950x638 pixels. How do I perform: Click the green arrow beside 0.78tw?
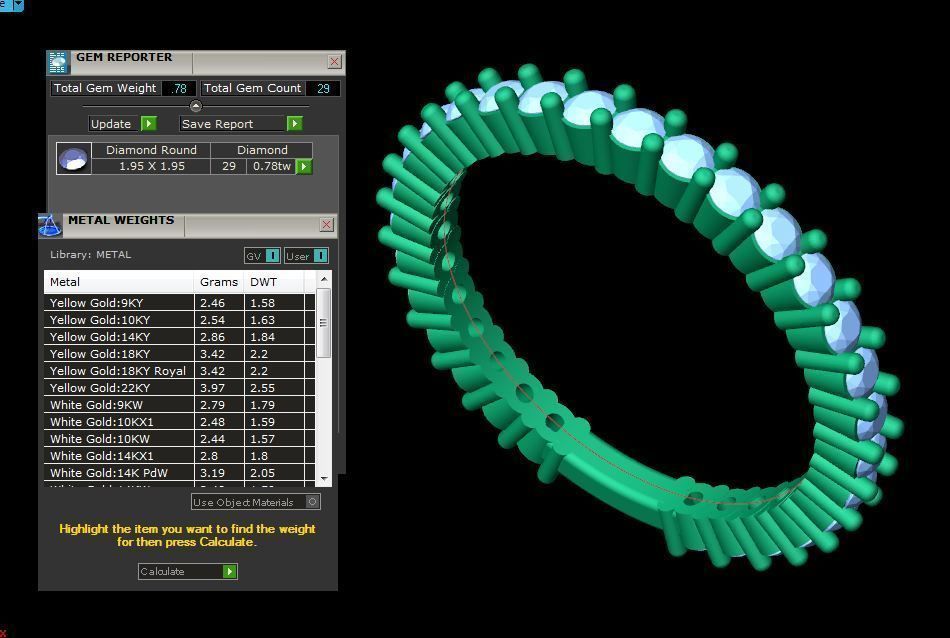304,167
